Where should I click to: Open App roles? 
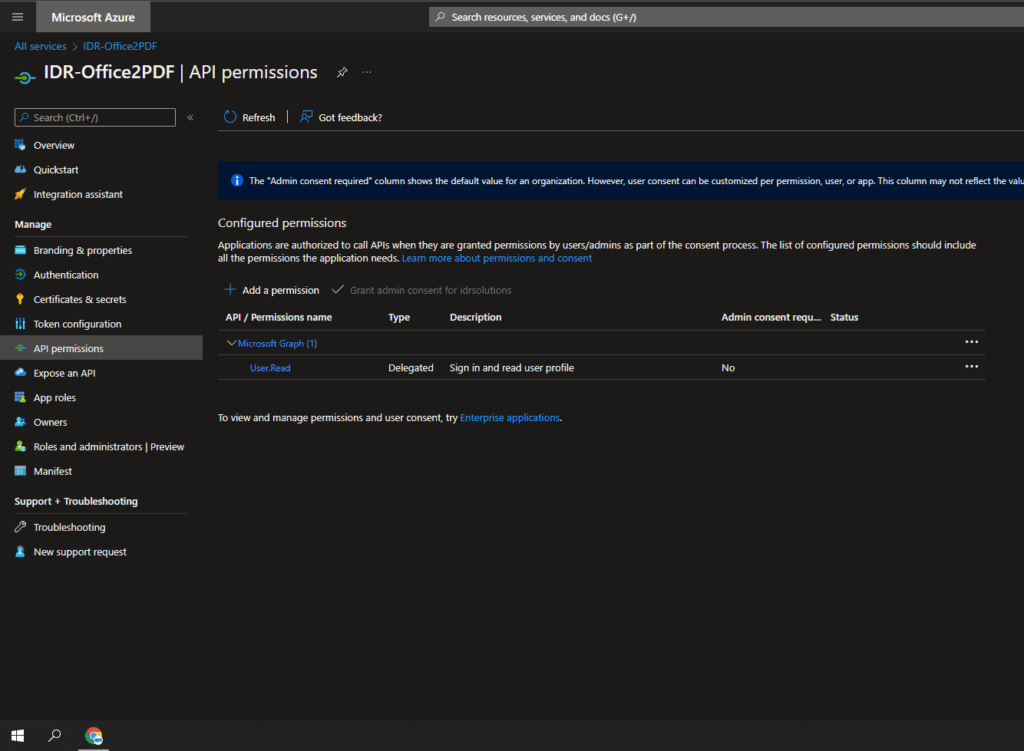pyautogui.click(x=55, y=397)
